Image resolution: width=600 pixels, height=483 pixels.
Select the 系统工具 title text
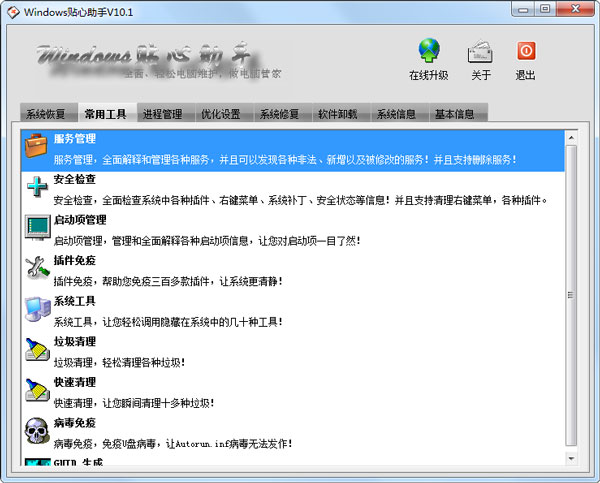75,301
